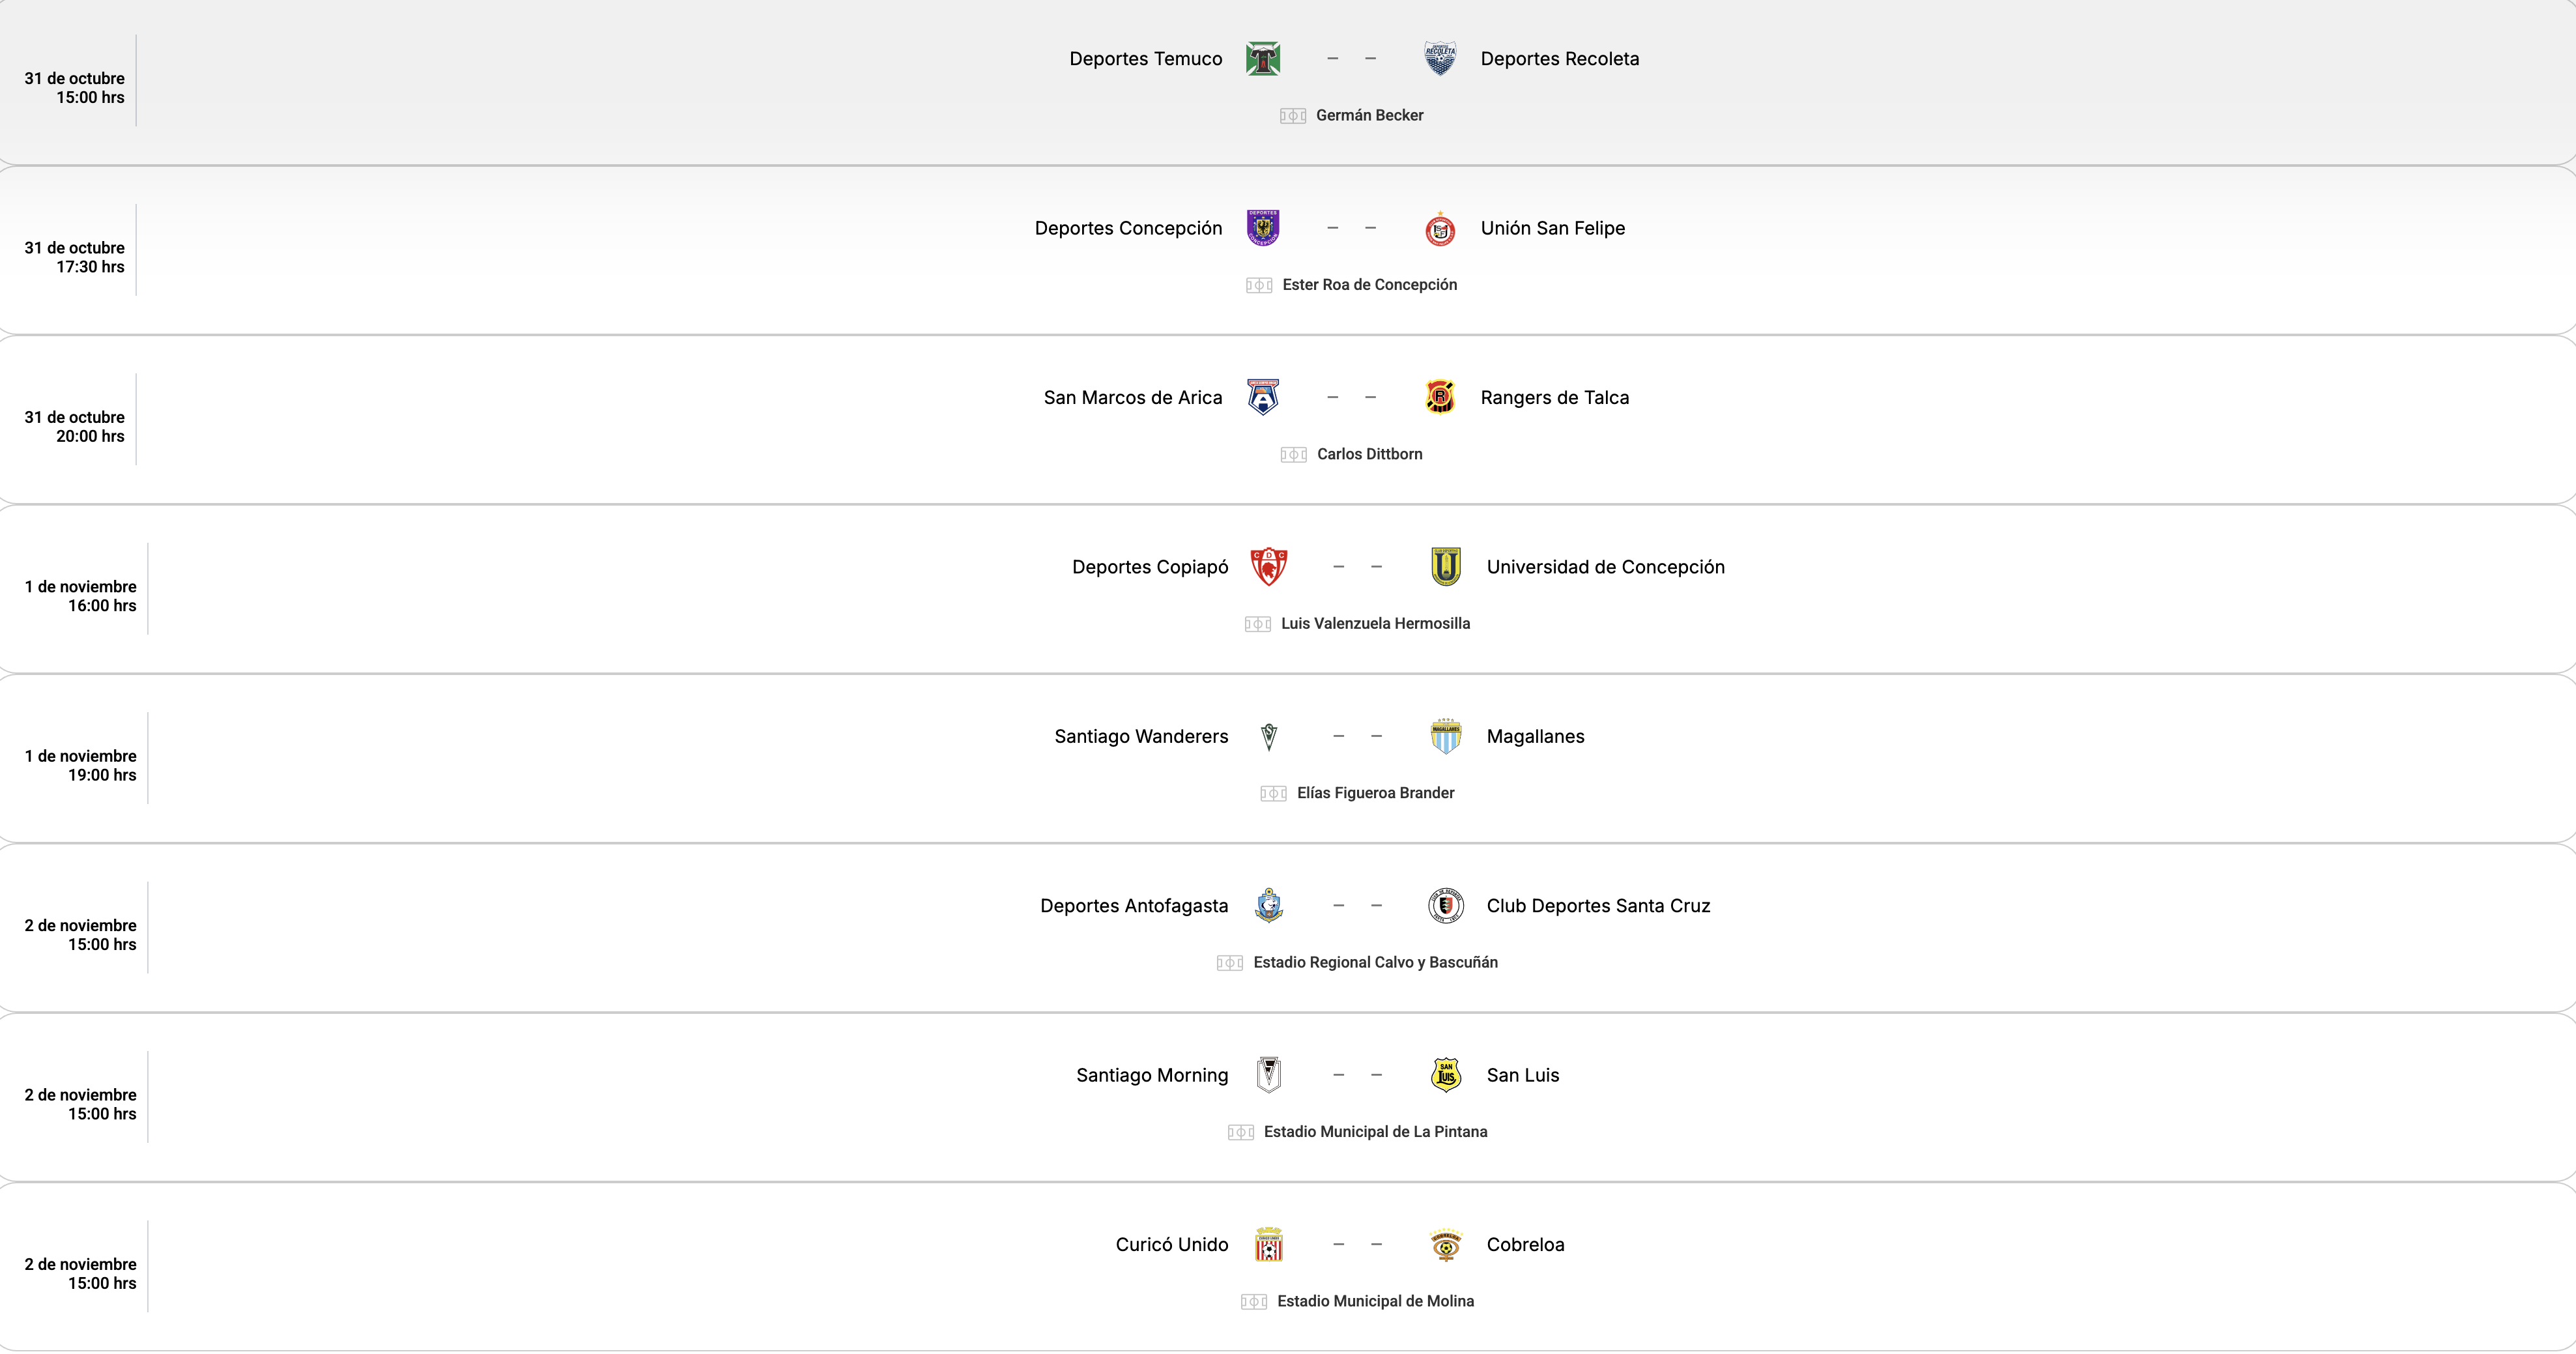Click the Rangers de Talca crest
Image resolution: width=2576 pixels, height=1354 pixels.
(x=1440, y=397)
